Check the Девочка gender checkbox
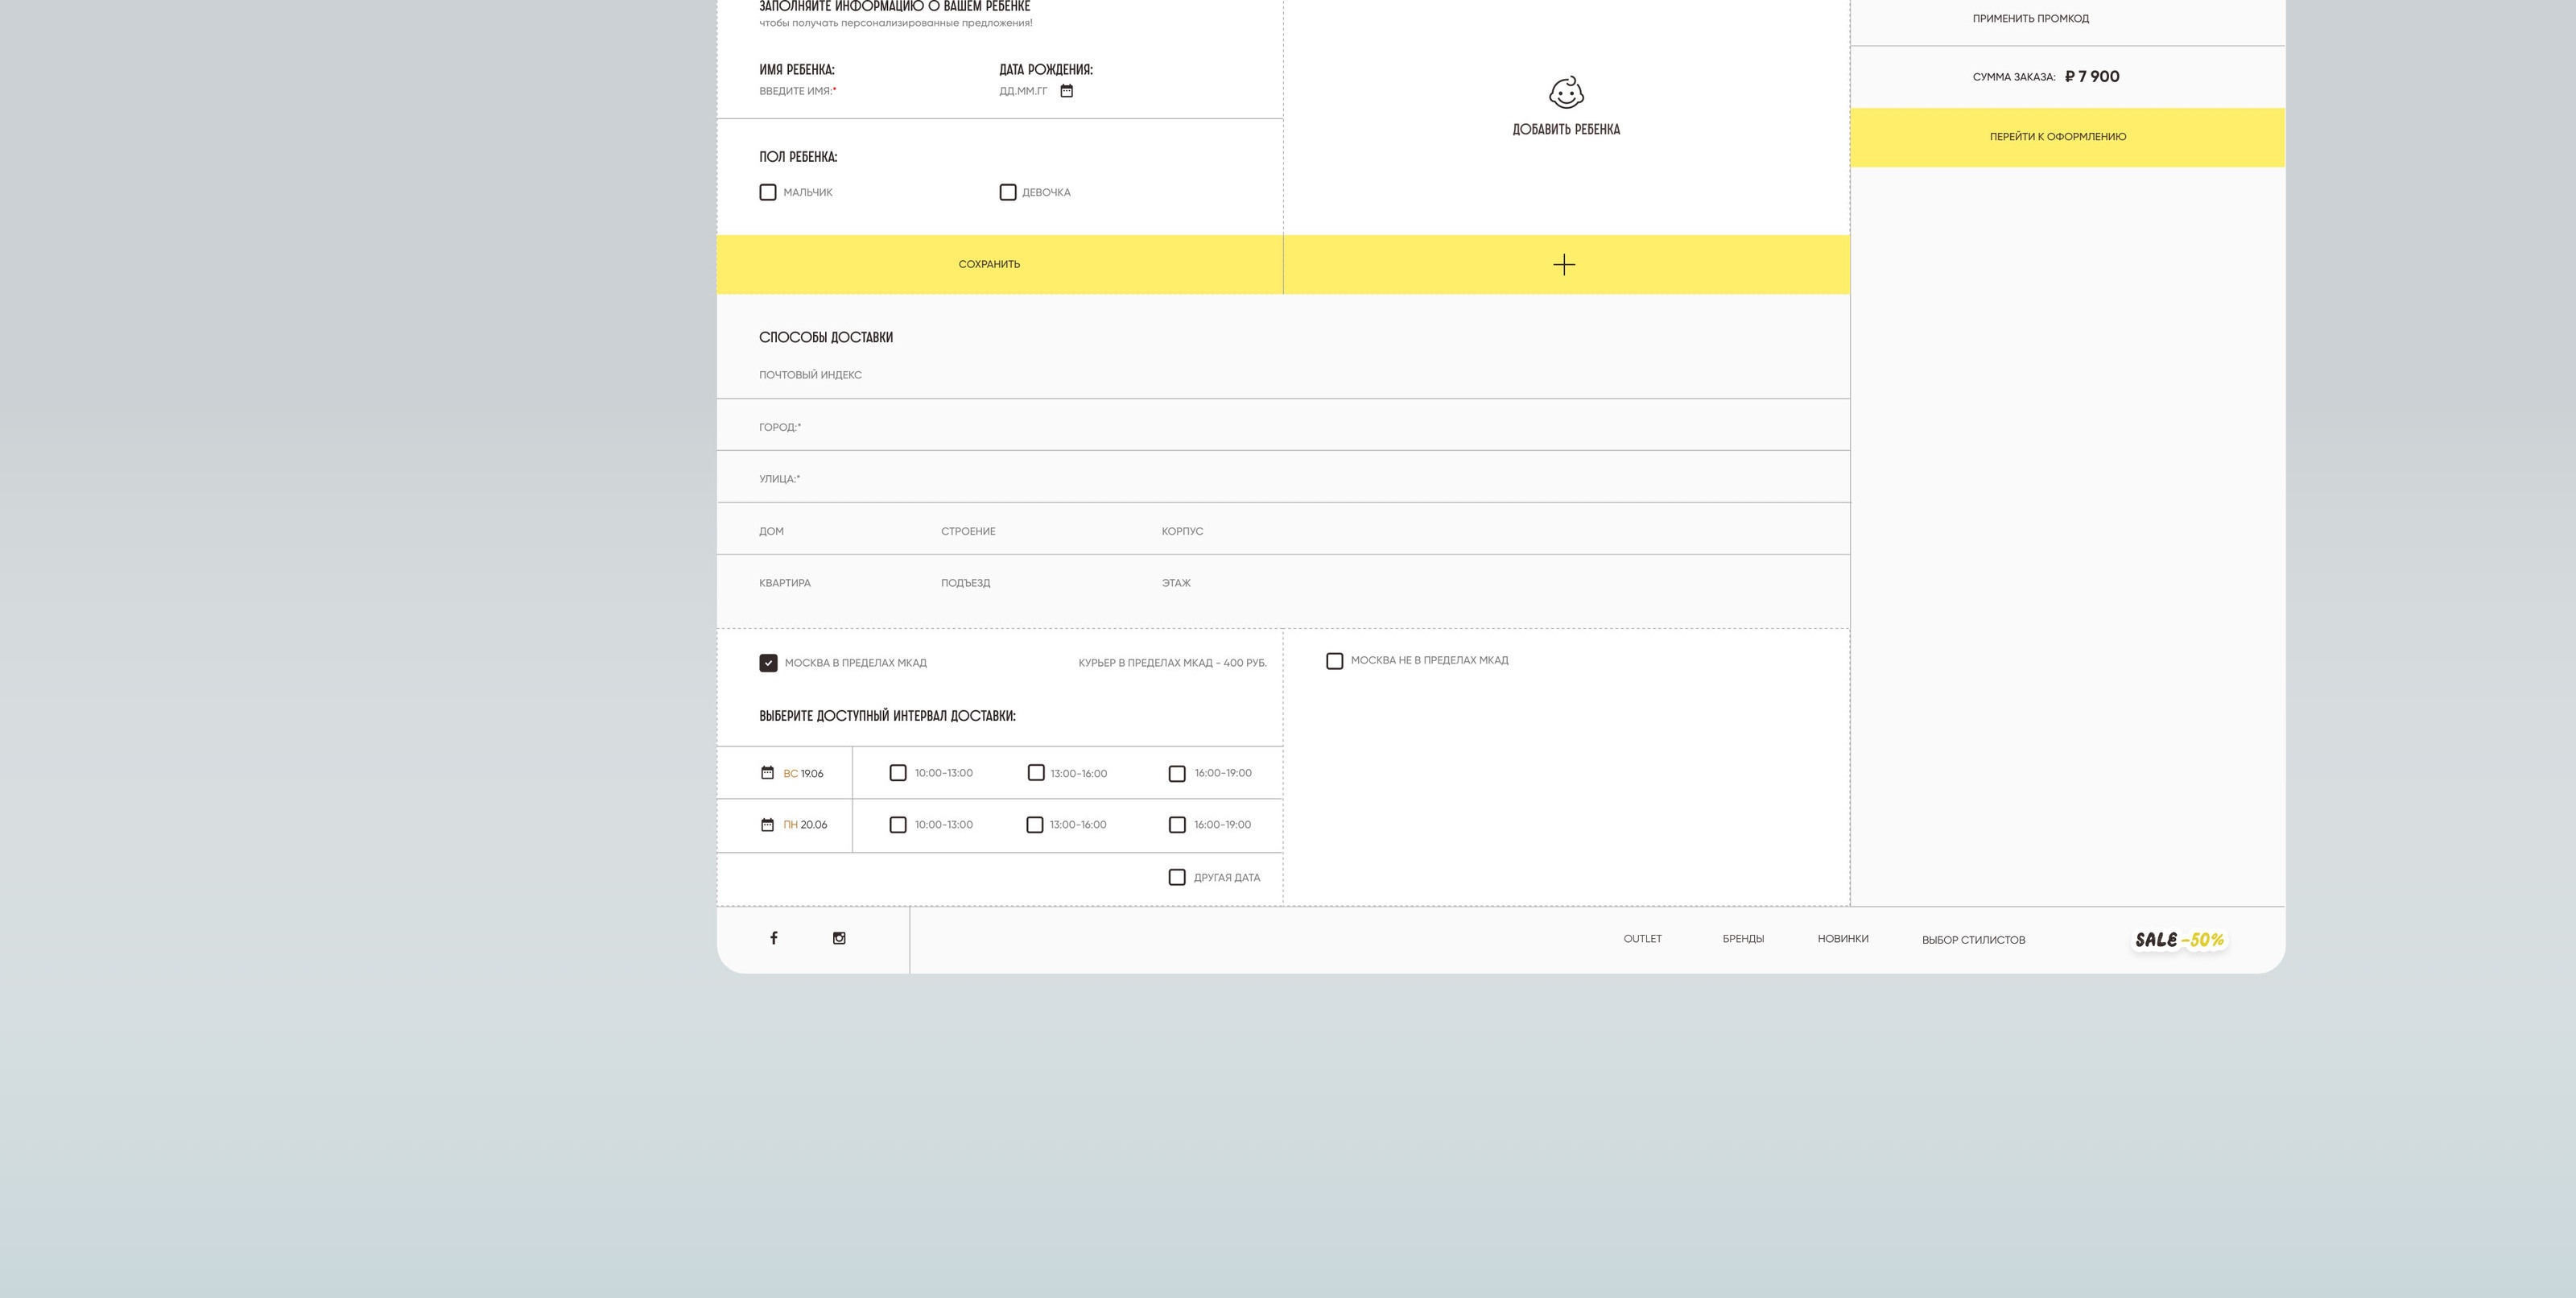The height and width of the screenshot is (1298, 2576). pos(1007,192)
